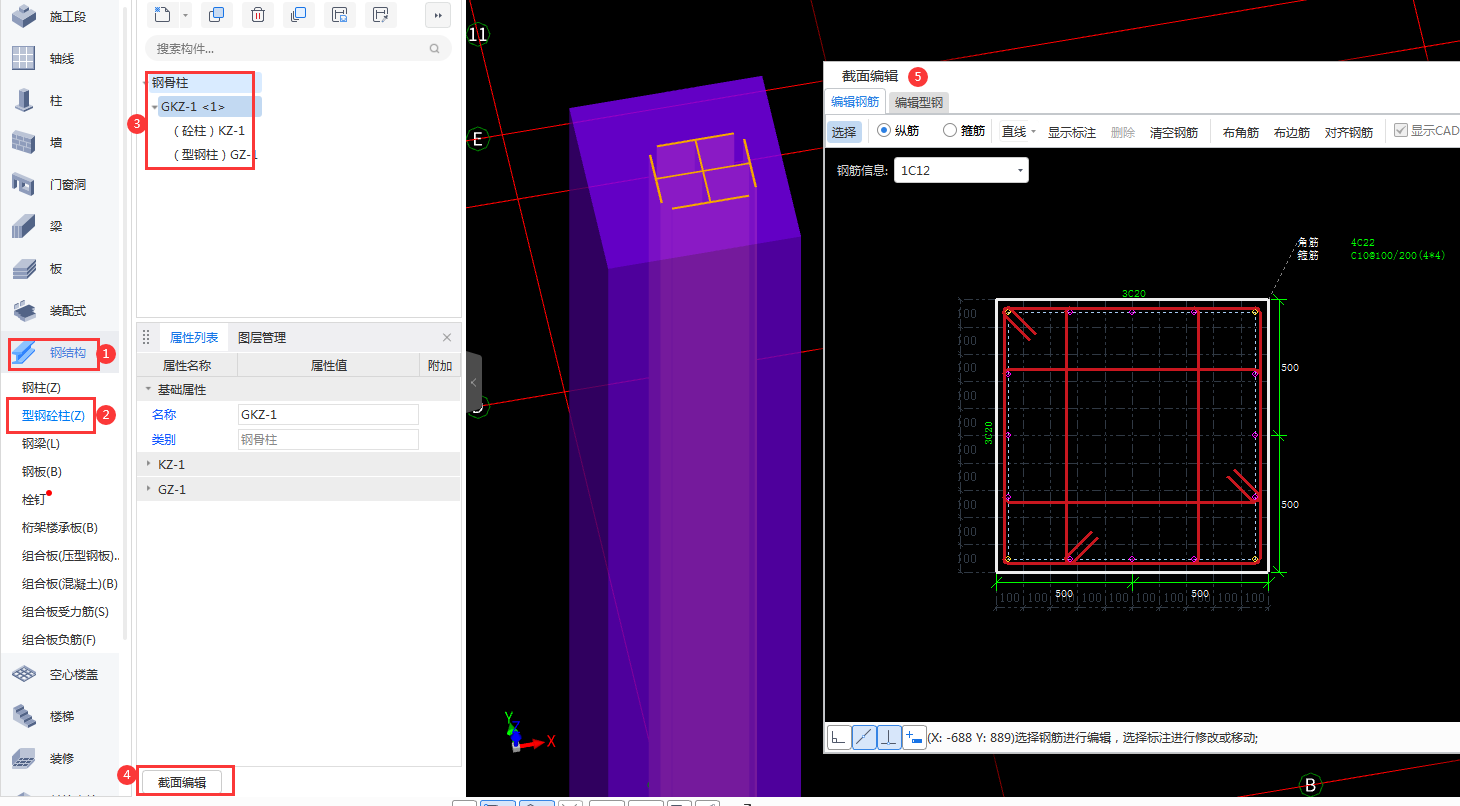Click the 截面编辑 button at bottom
The height and width of the screenshot is (806, 1460).
click(x=182, y=783)
